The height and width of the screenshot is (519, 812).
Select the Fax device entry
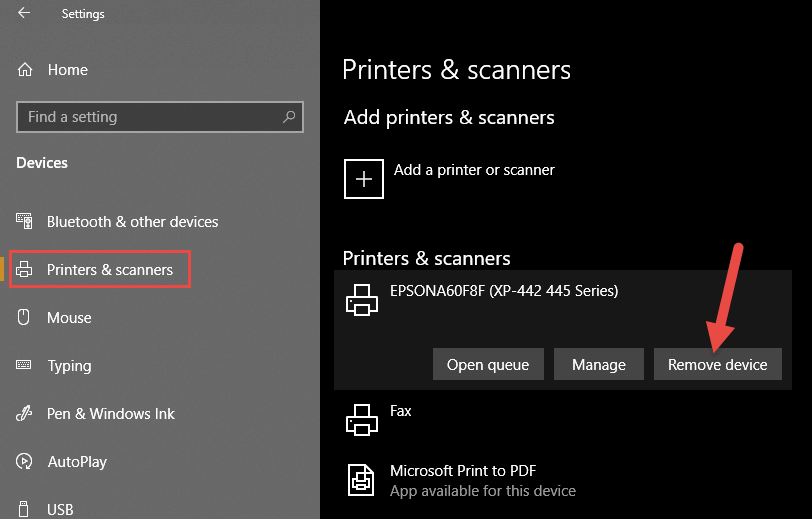pos(563,420)
